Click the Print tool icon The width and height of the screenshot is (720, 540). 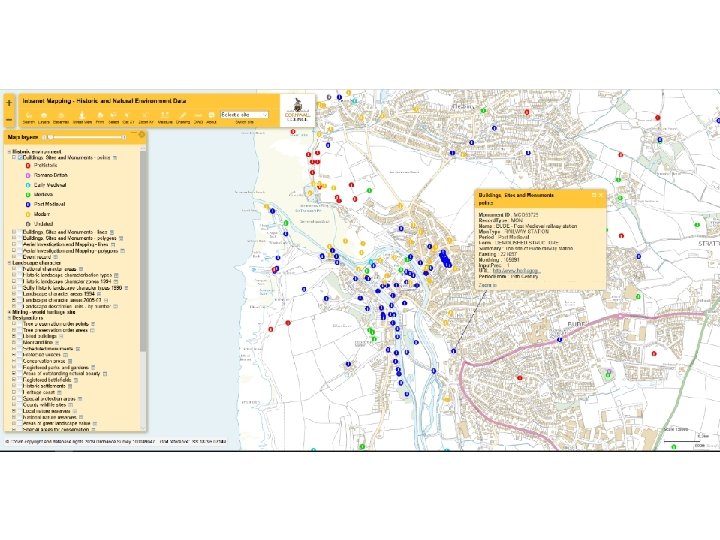pos(100,118)
